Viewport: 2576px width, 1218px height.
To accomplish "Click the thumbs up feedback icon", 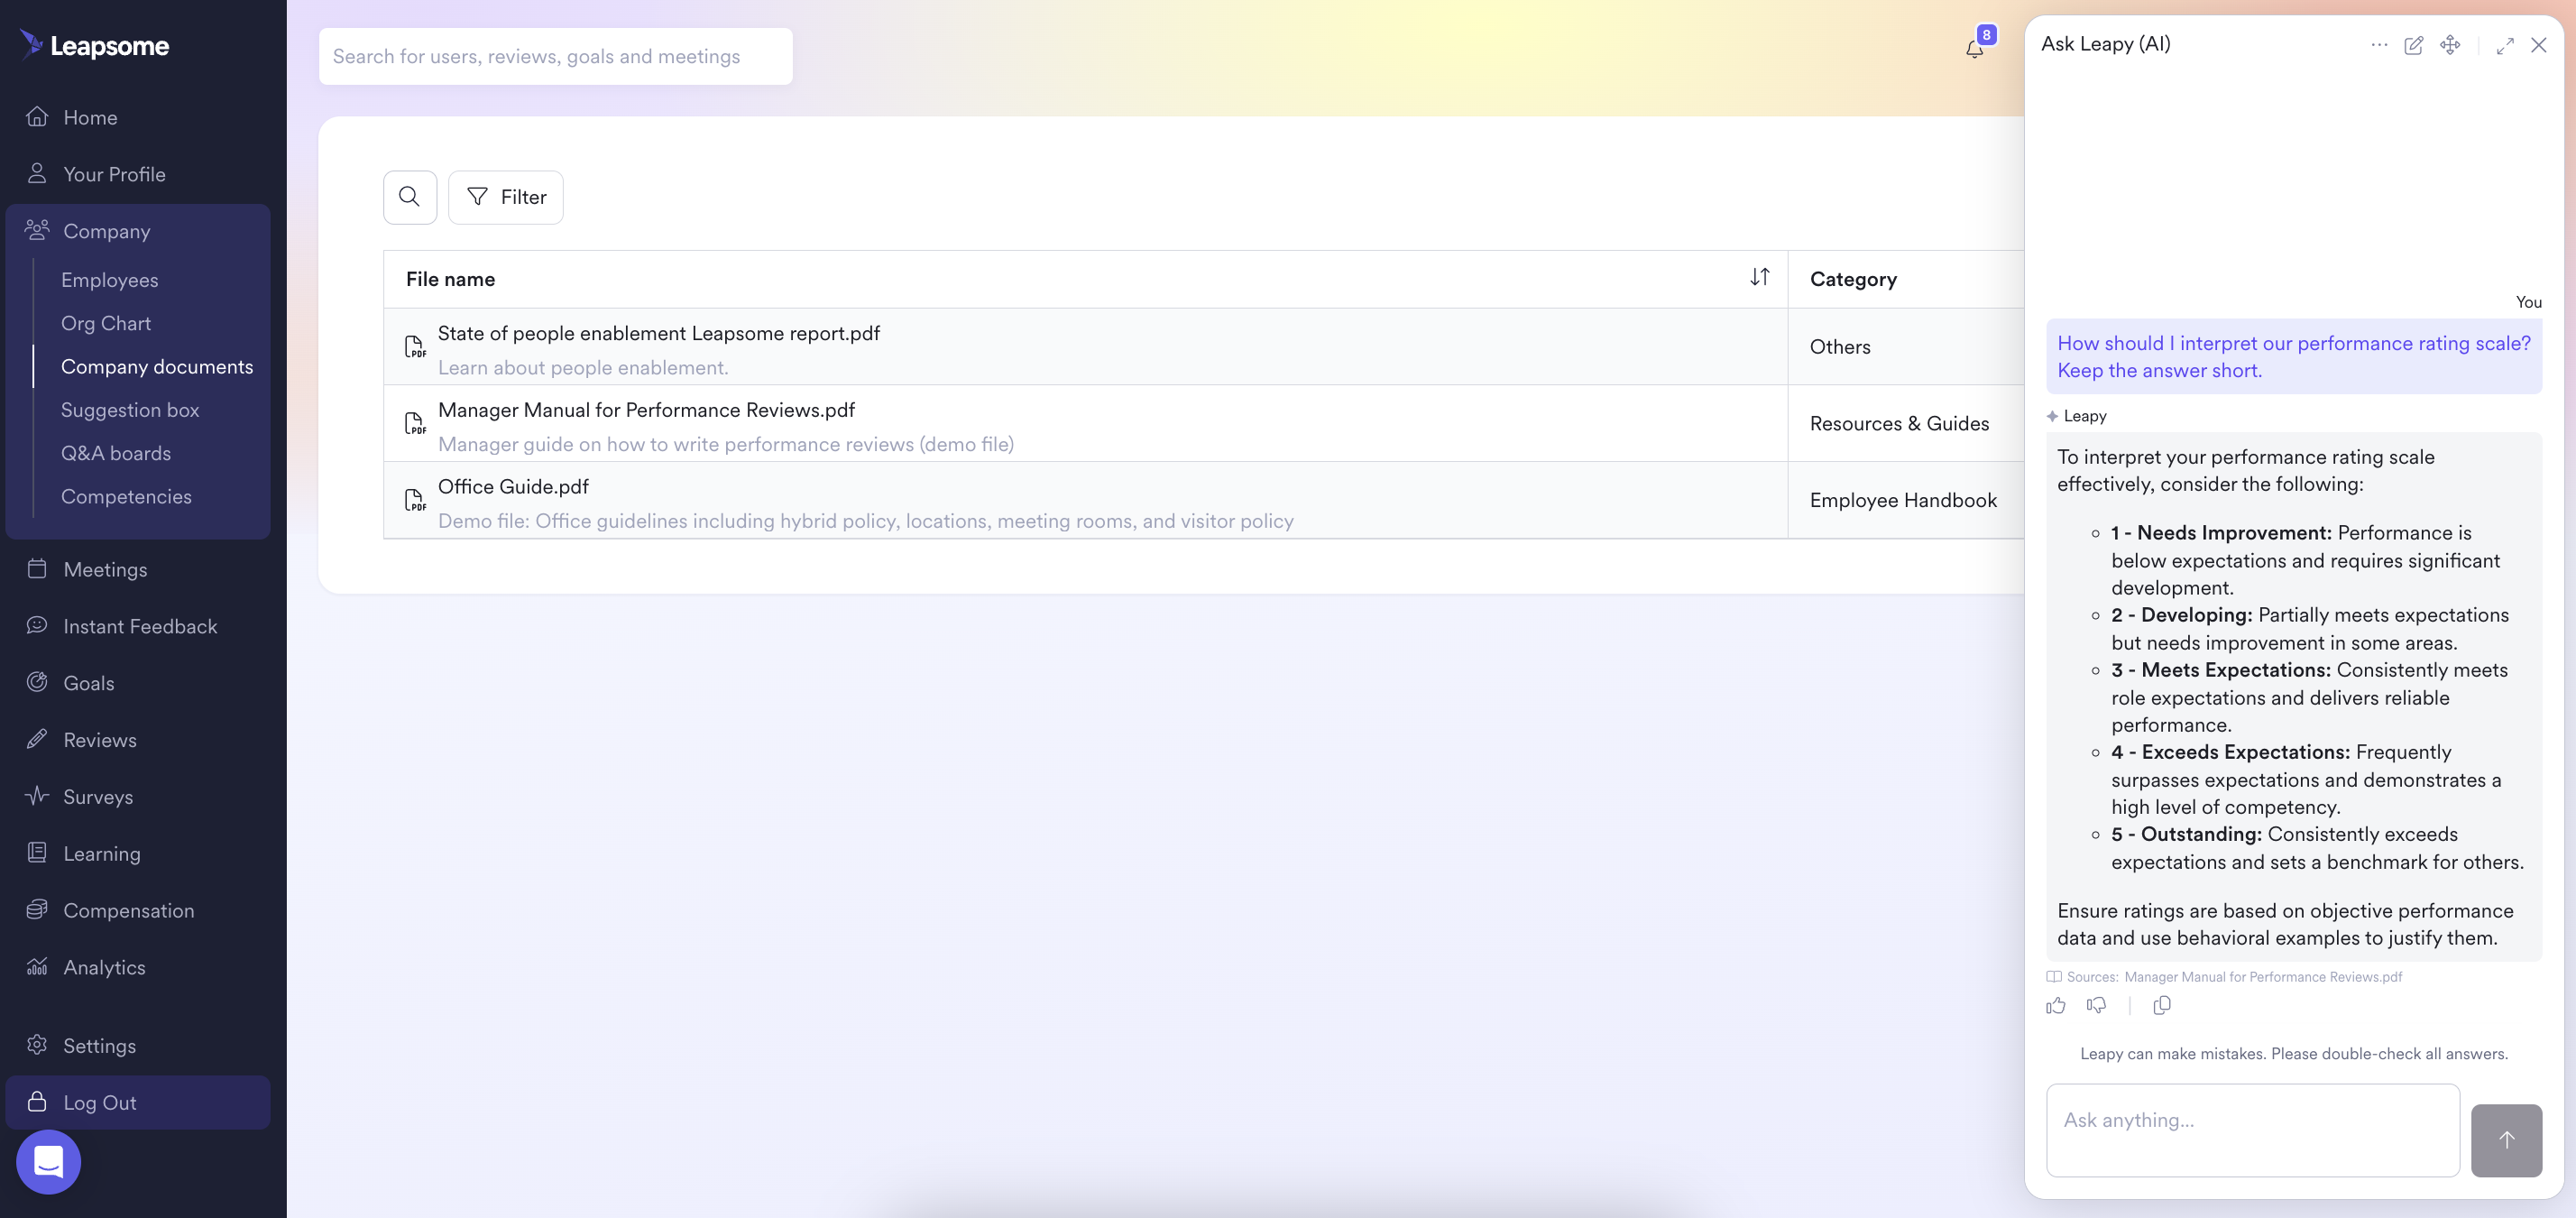I will click(2056, 1006).
